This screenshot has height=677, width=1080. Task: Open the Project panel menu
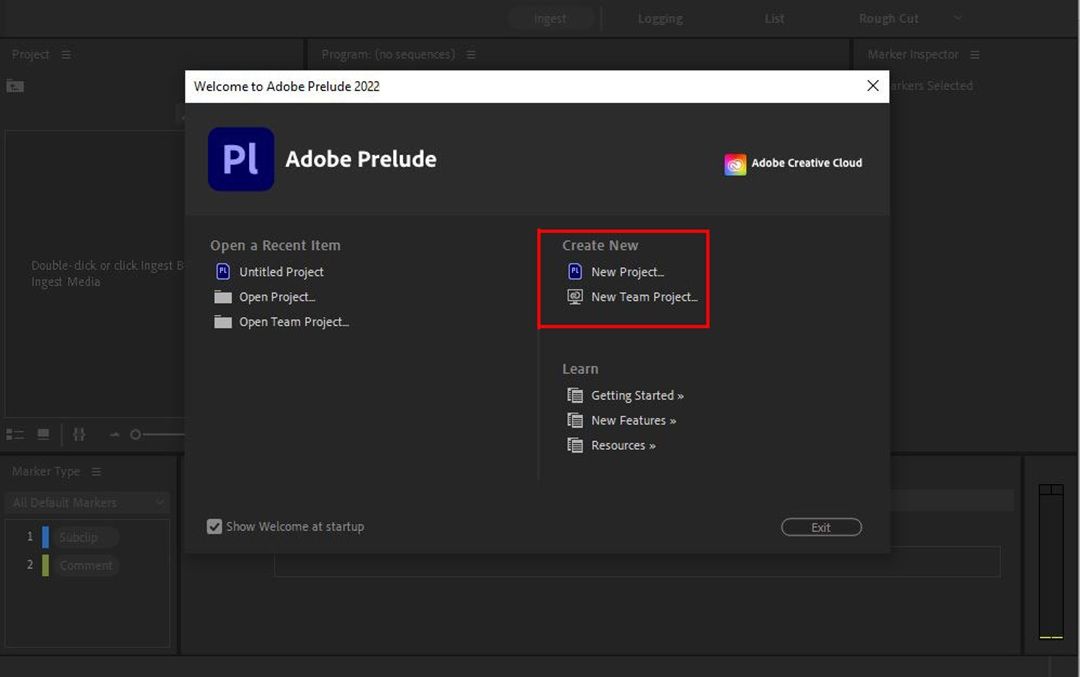[64, 54]
